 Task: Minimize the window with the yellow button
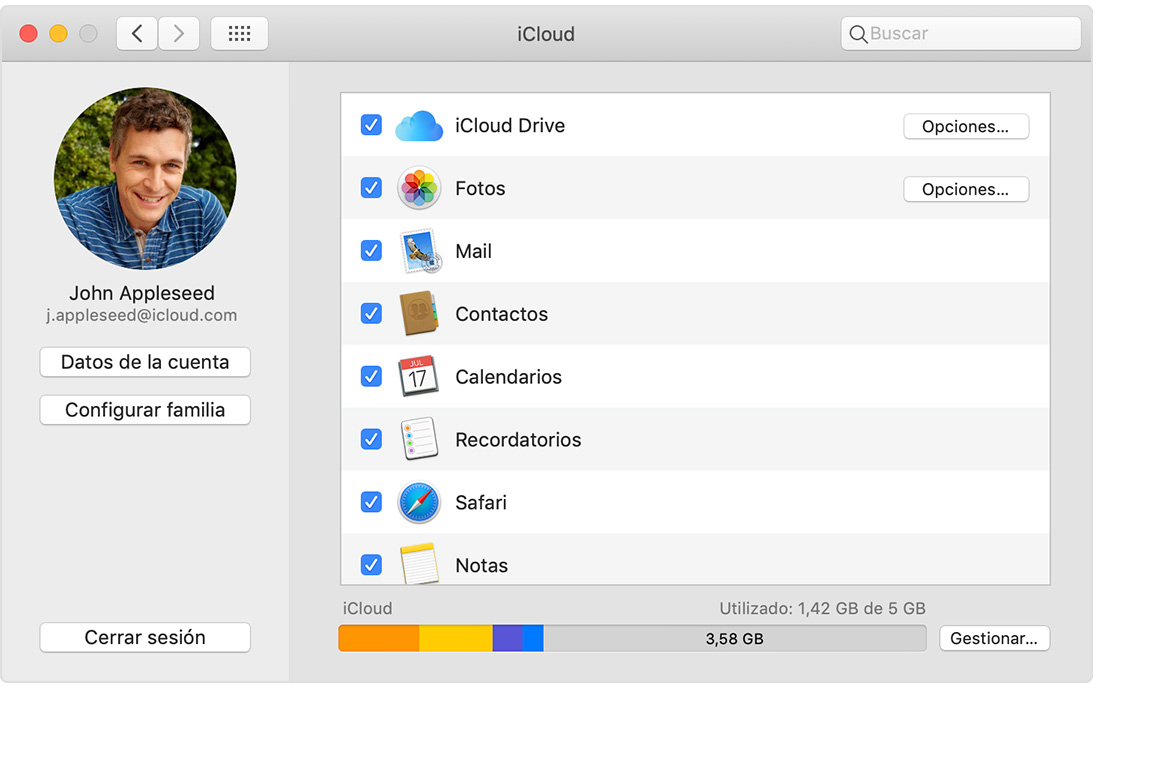click(58, 33)
